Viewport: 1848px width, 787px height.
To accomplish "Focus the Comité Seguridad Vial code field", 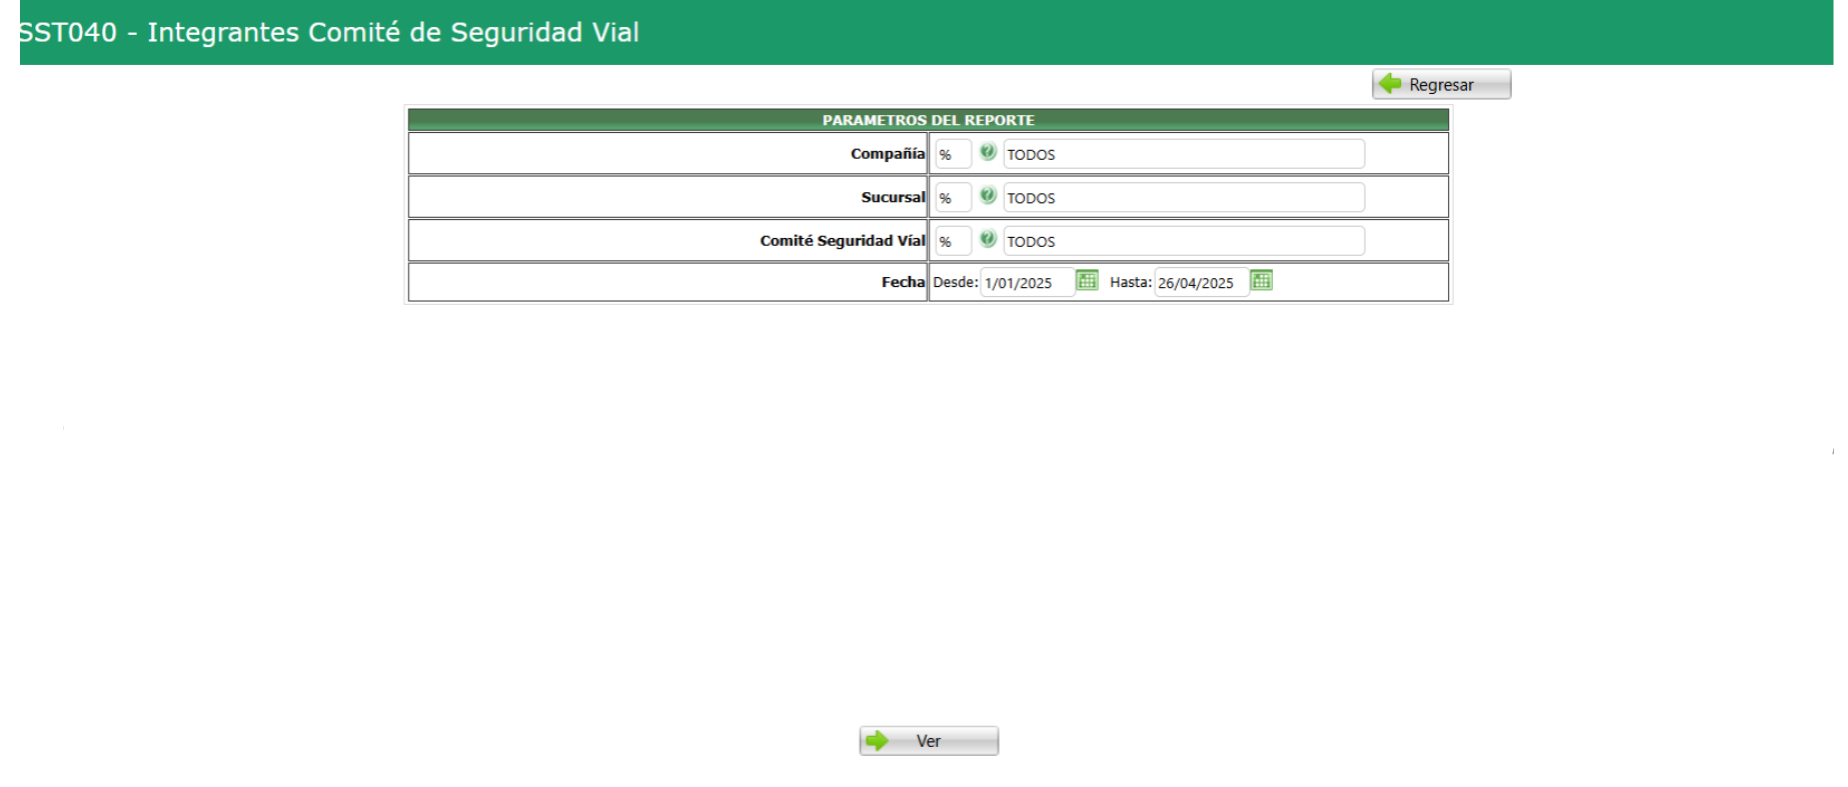I will pyautogui.click(x=953, y=241).
